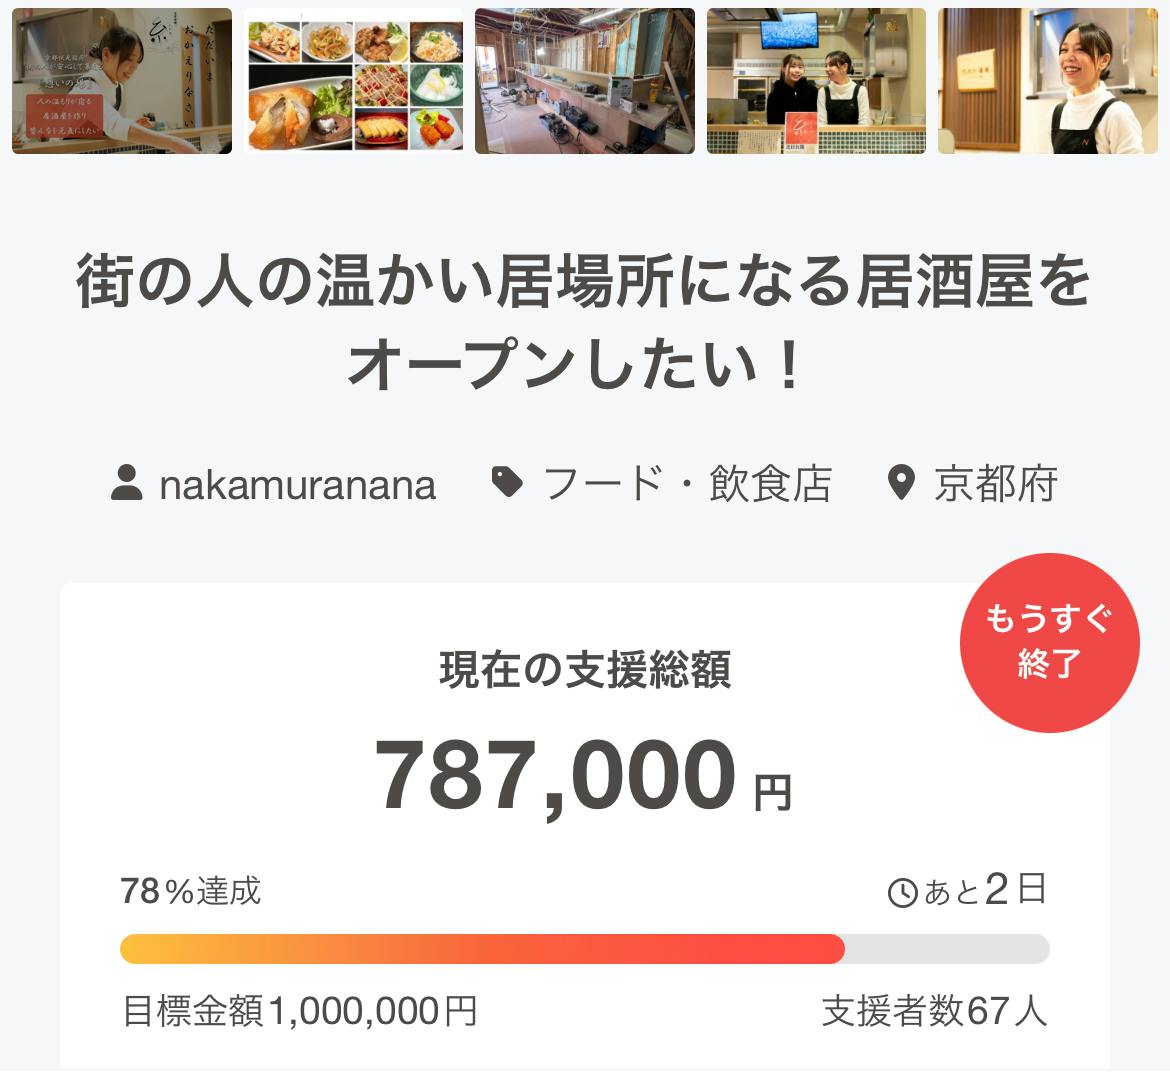View the thumbnail of two staff at counter

pos(816,81)
